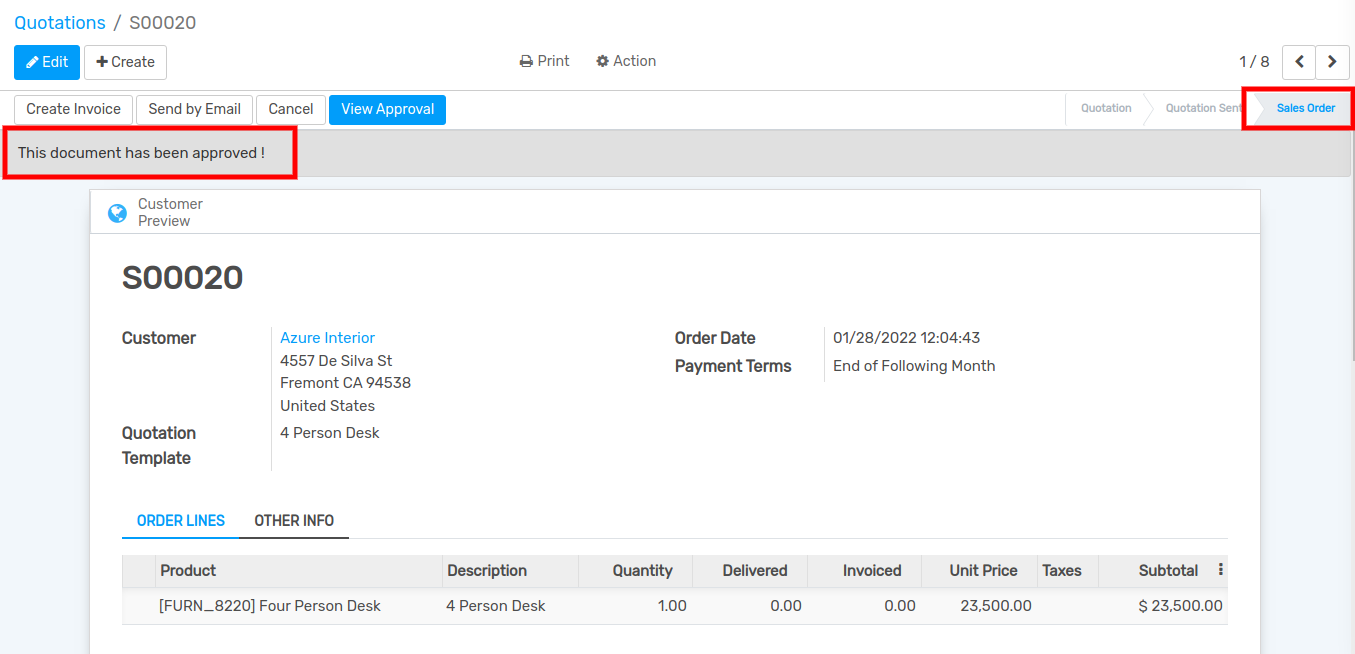Click Create Invoice button
The height and width of the screenshot is (654, 1355).
pyautogui.click(x=73, y=109)
